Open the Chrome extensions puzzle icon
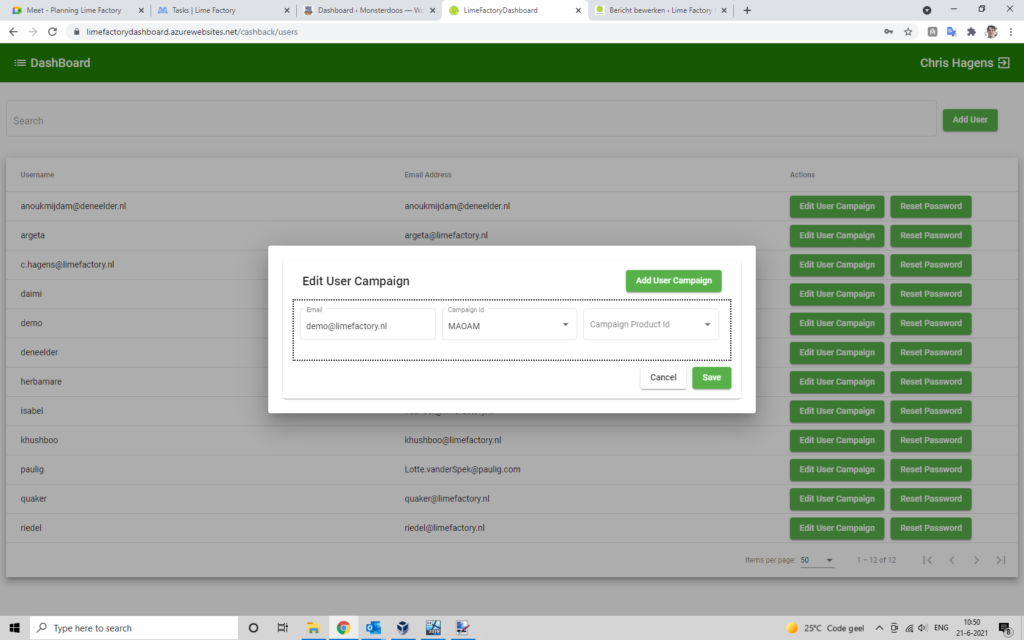This screenshot has height=640, width=1024. tap(970, 32)
